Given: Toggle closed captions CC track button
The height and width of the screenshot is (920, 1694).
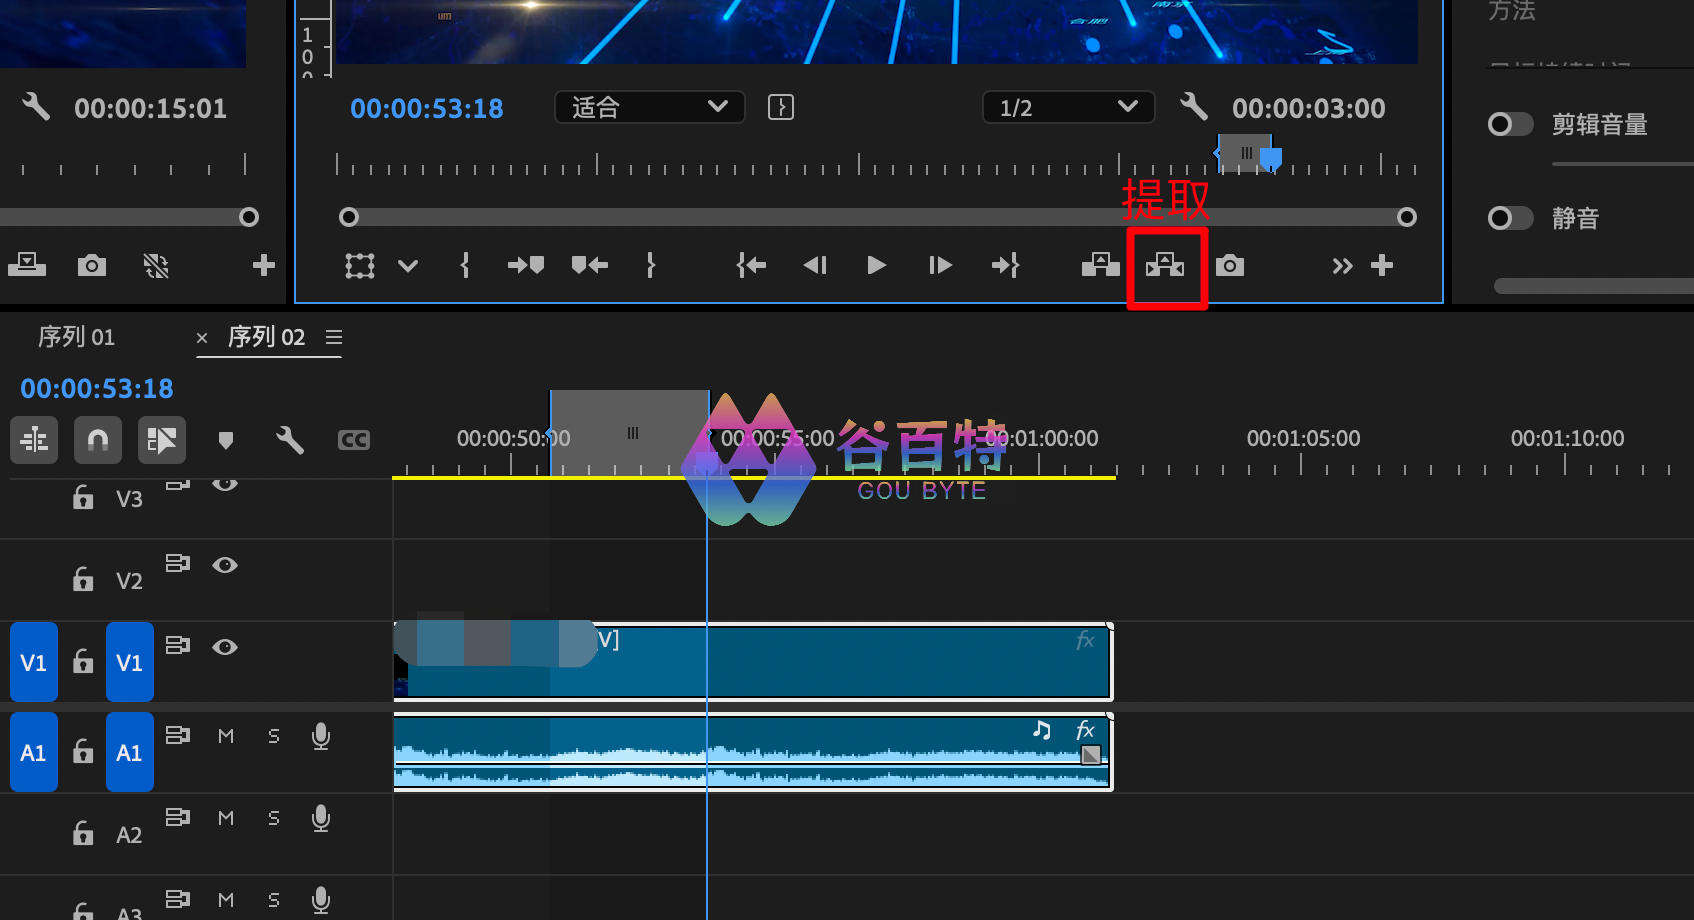Looking at the screenshot, I should click(354, 440).
